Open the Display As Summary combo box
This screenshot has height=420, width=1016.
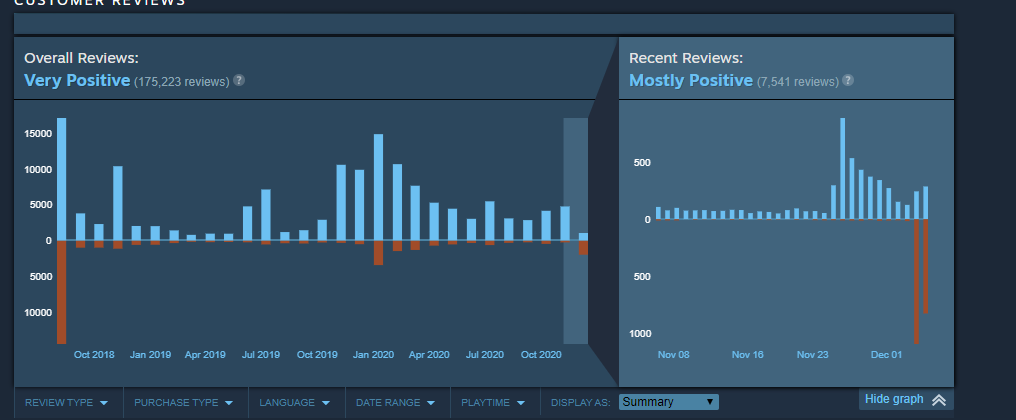[x=669, y=402]
